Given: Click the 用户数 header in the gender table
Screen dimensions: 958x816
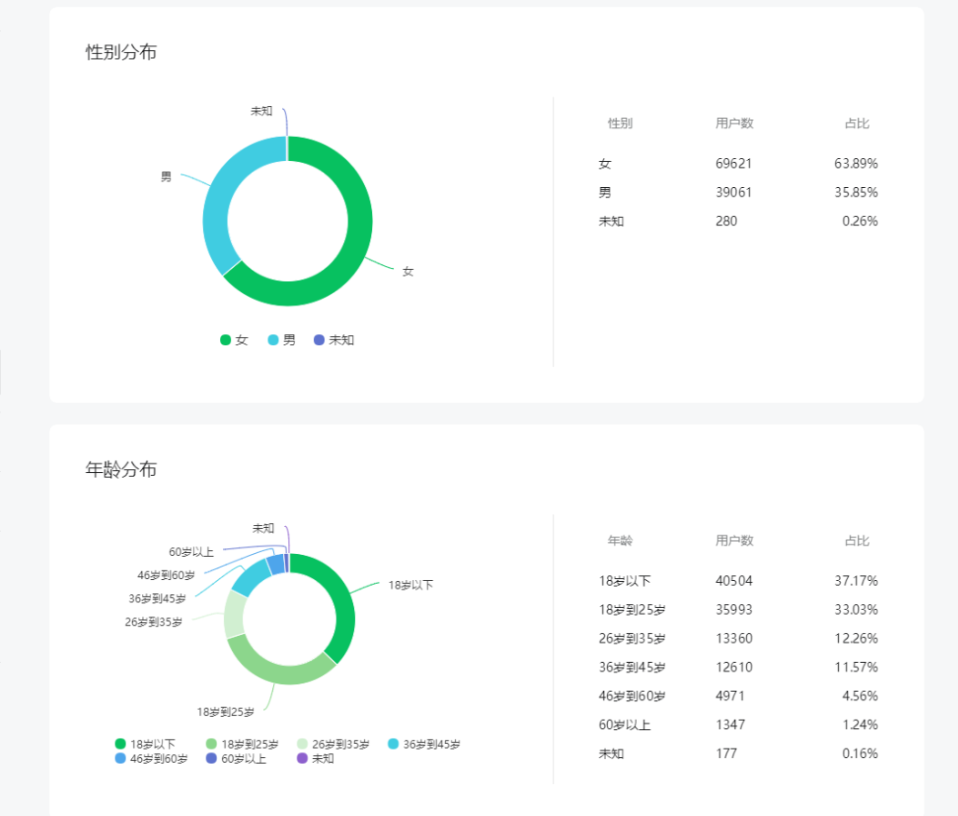Looking at the screenshot, I should [734, 123].
